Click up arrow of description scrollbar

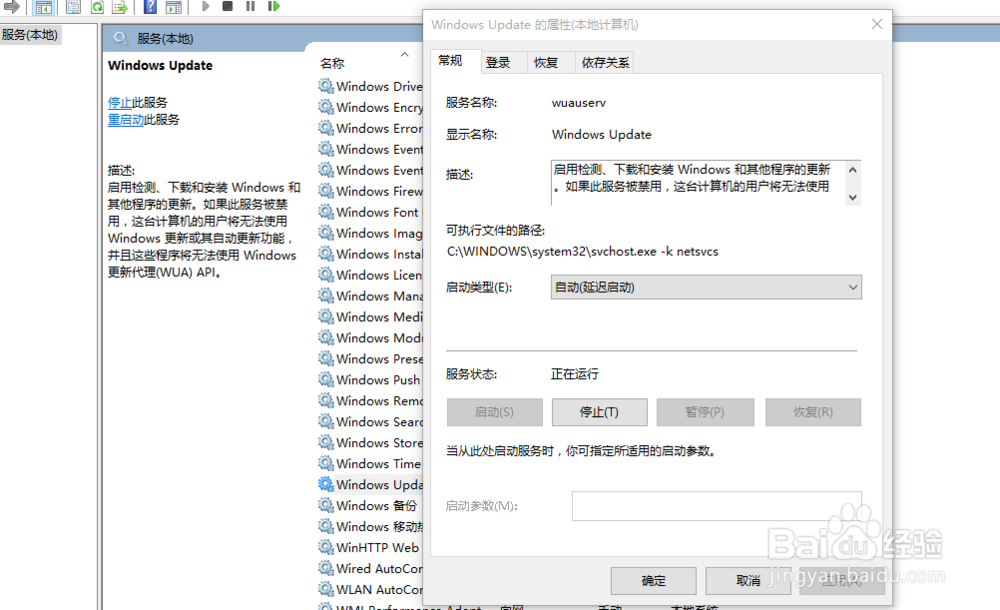tap(853, 170)
